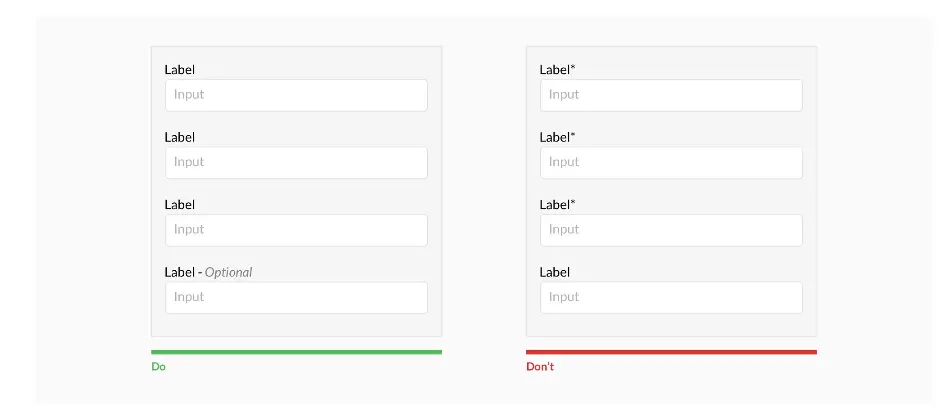Select third asterisk-labeled input in Don't example
This screenshot has height=411, width=949.
click(671, 230)
